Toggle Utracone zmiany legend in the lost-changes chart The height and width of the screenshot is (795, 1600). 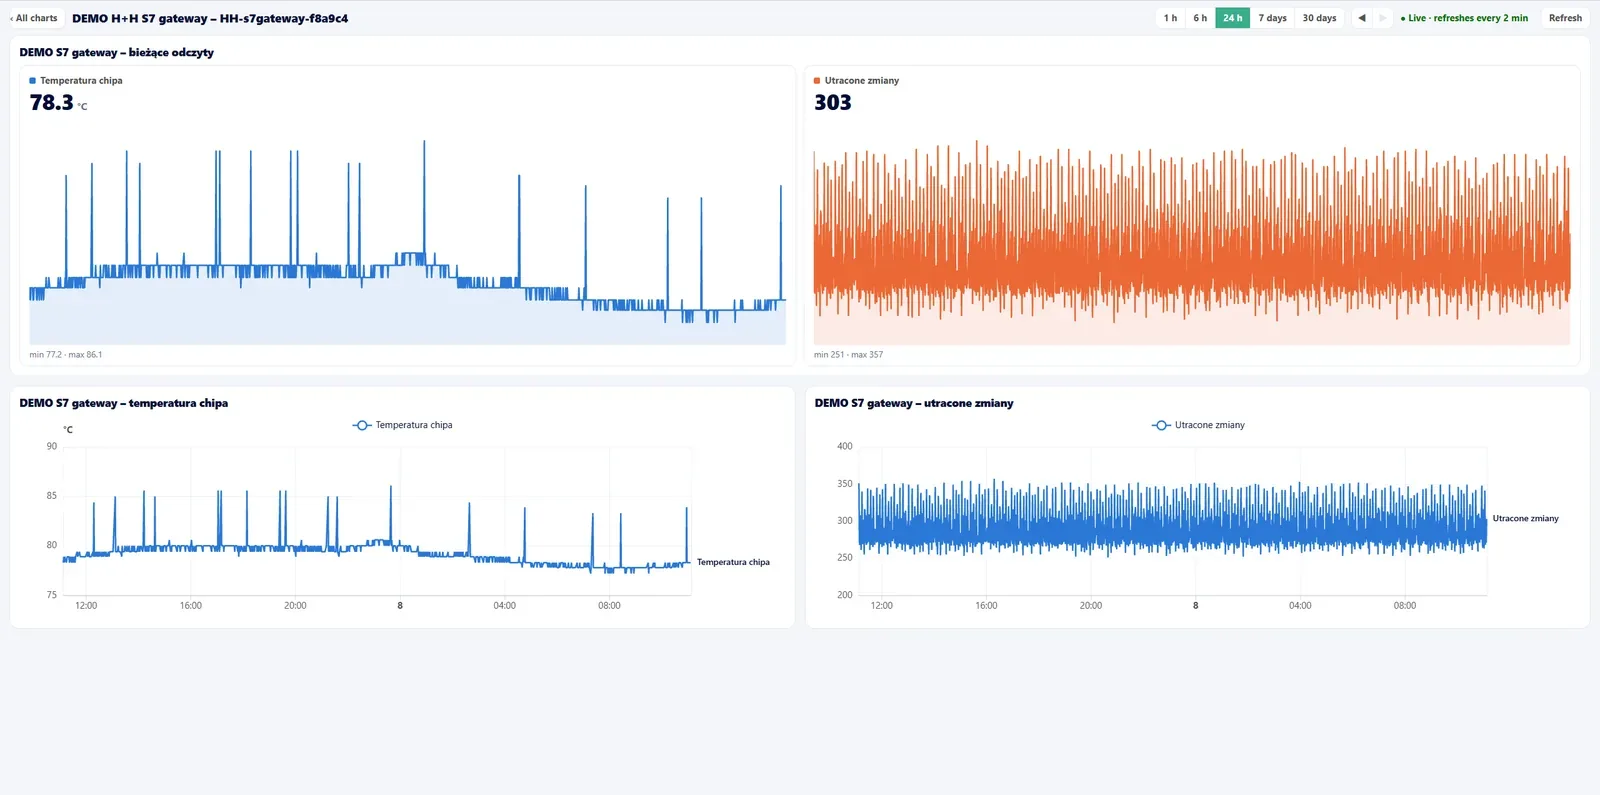tap(1199, 425)
